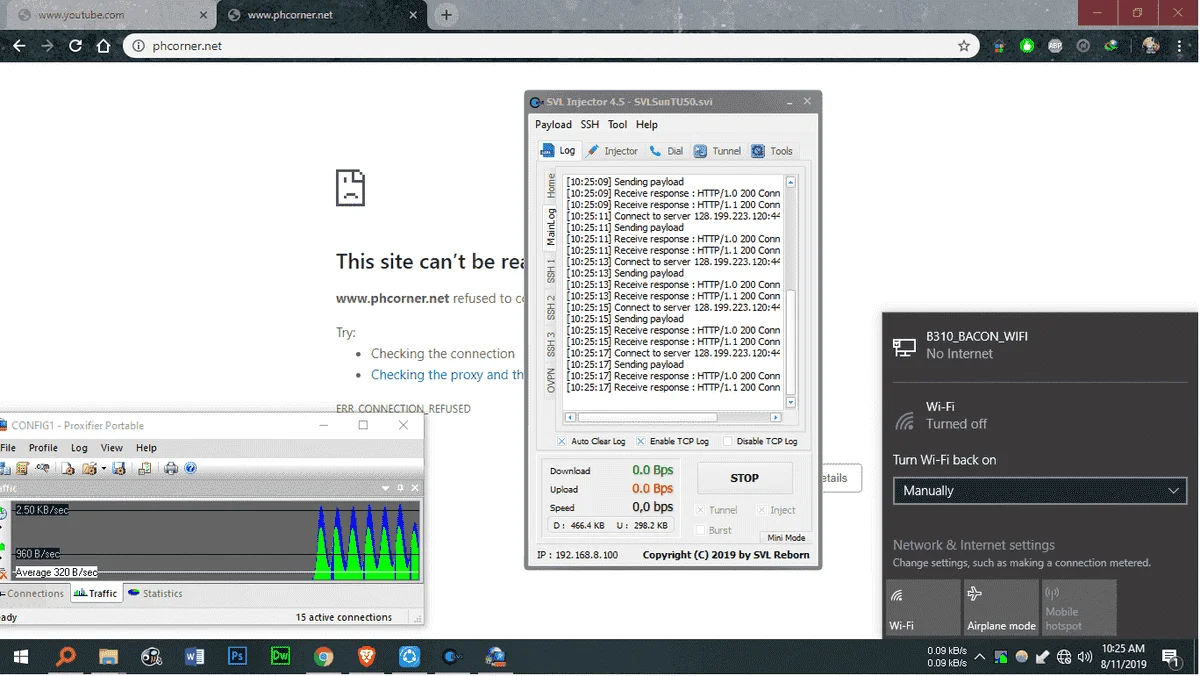Viewport: 1200px width, 676px height.
Task: Click the log's vertical scrollbar thumb
Action: [x=790, y=340]
